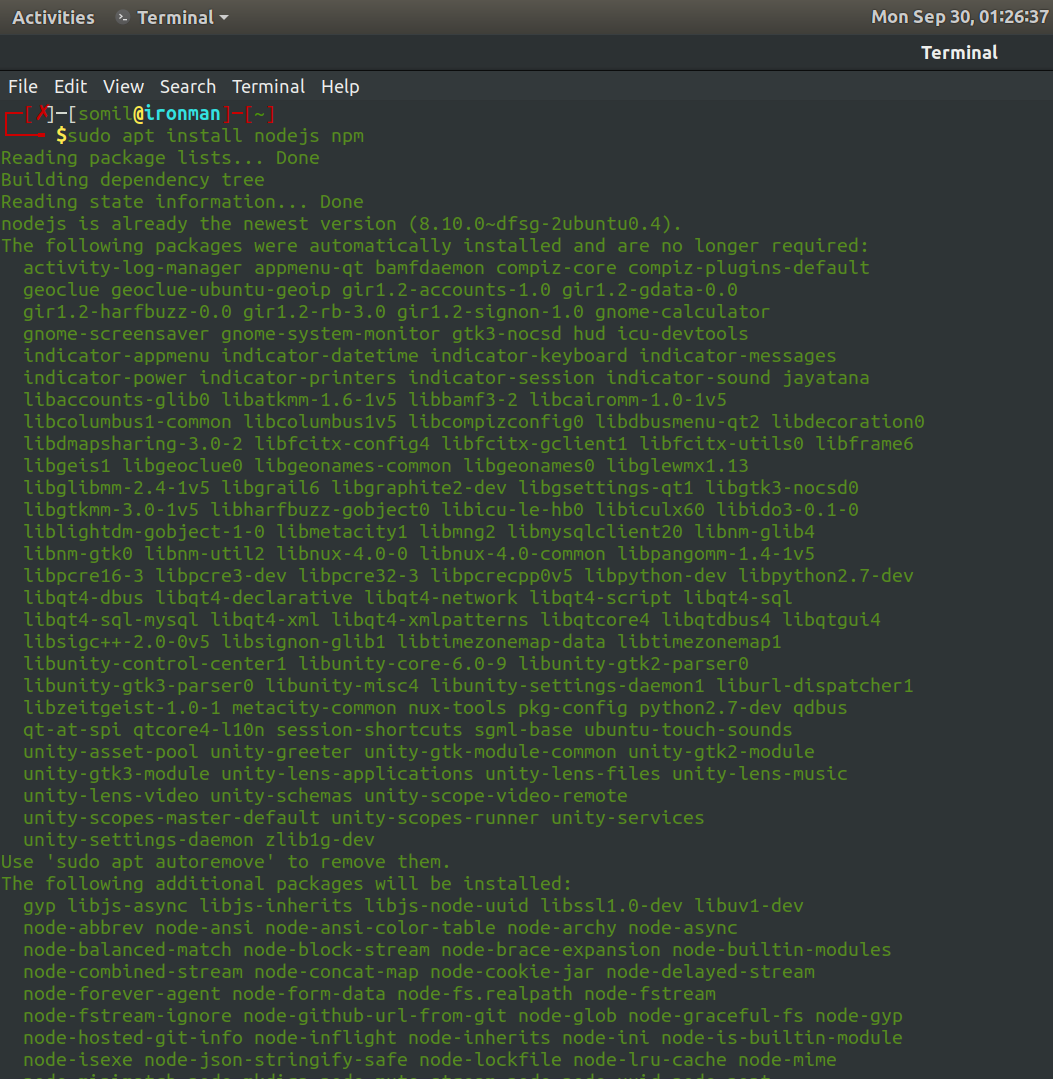Click 'libpython2.7-dev' package name
Screen dimensions: 1053x1079
pyautogui.click(x=826, y=576)
